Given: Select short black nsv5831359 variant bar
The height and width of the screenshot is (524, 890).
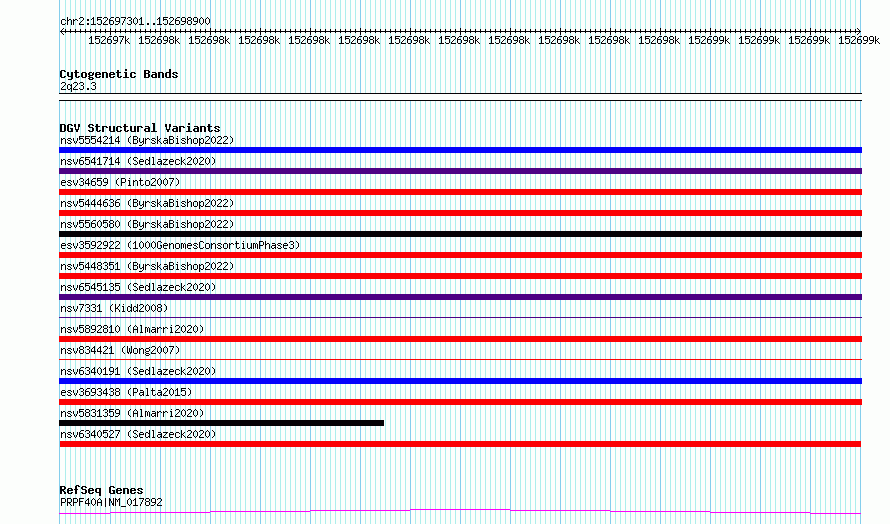Looking at the screenshot, I should [221, 423].
